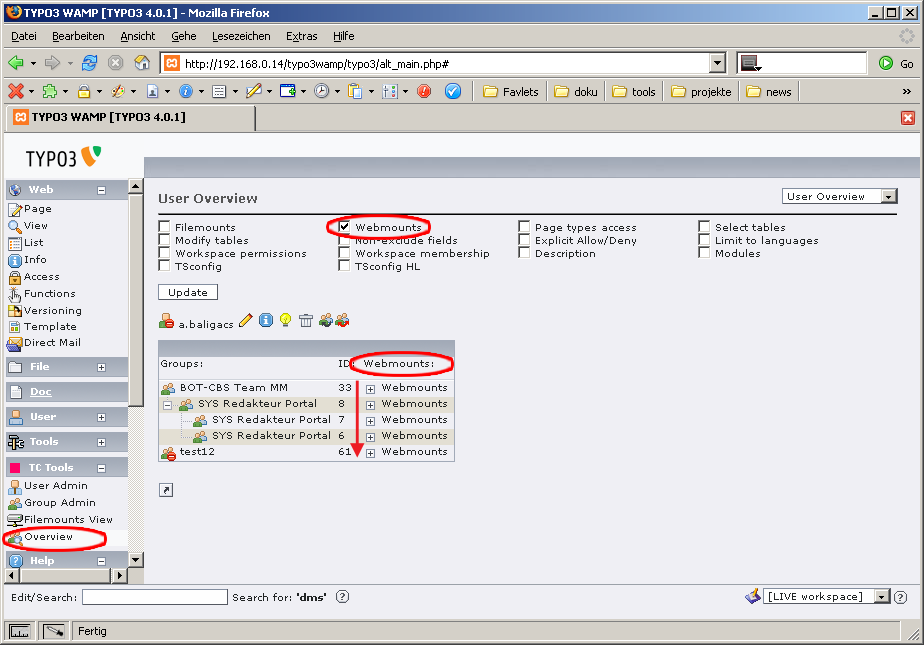Click the blue info icon for a.baligacs
The width and height of the screenshot is (924, 645).
click(x=266, y=320)
